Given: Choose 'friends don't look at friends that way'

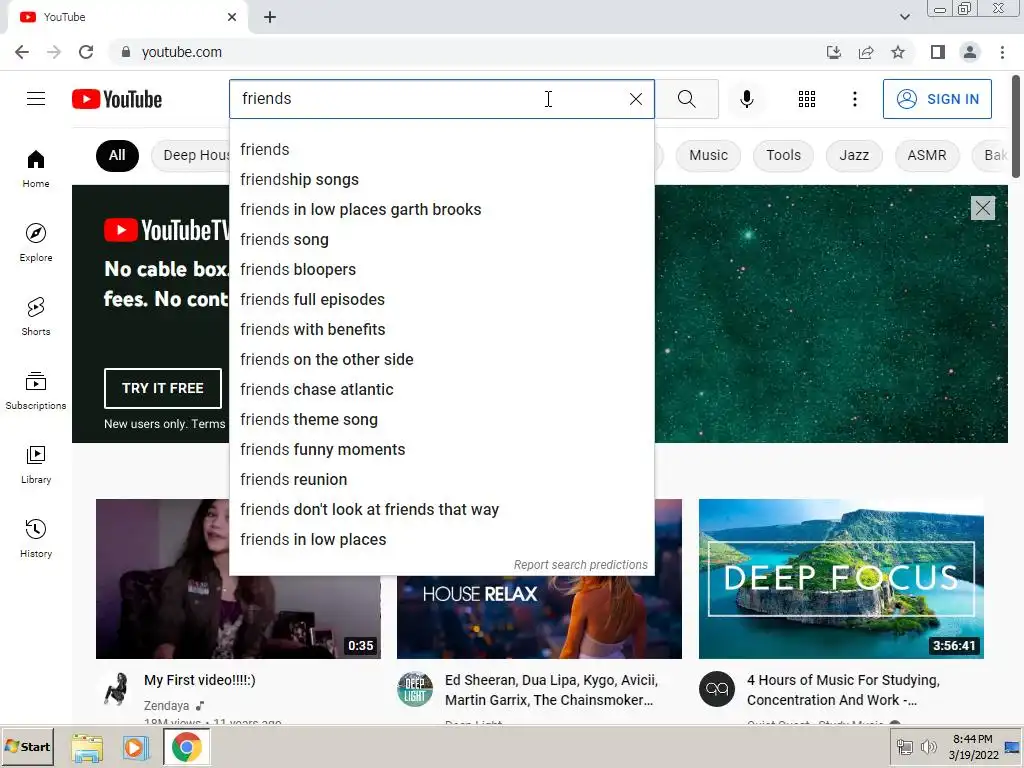Looking at the screenshot, I should (441, 510).
